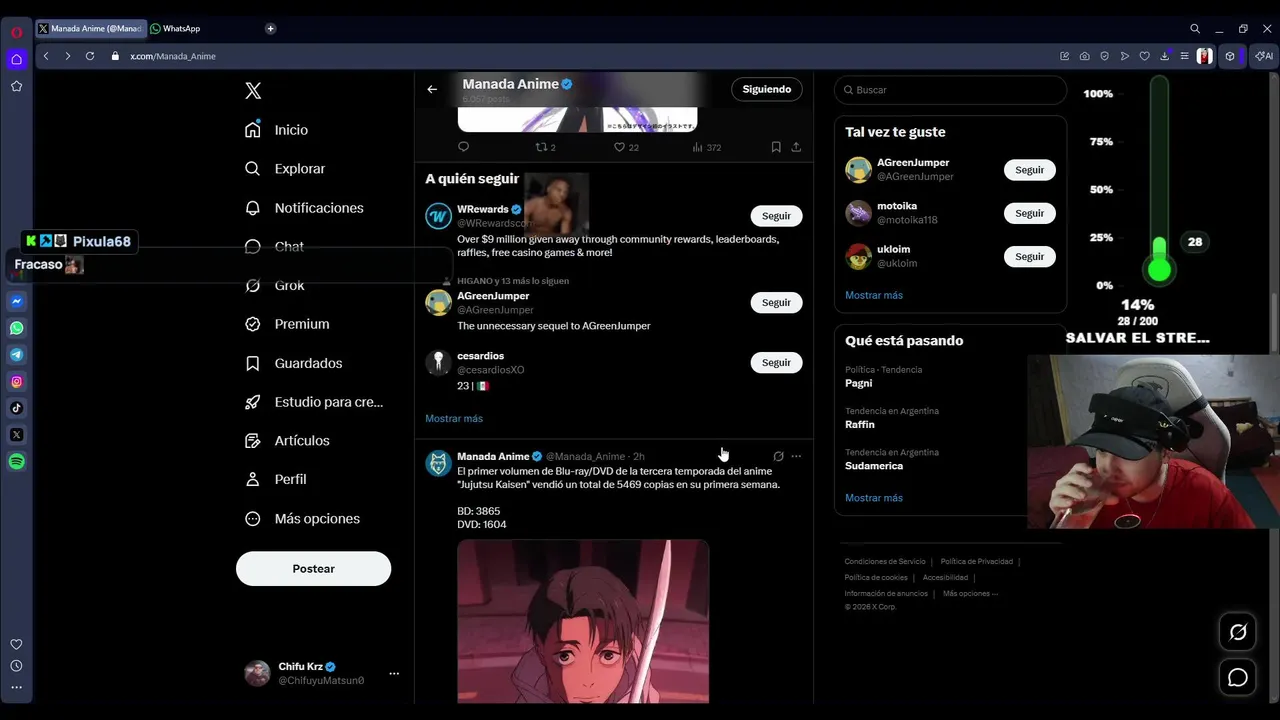Open Perfil in X menu
Viewport: 1280px width, 720px height.
coord(276,479)
